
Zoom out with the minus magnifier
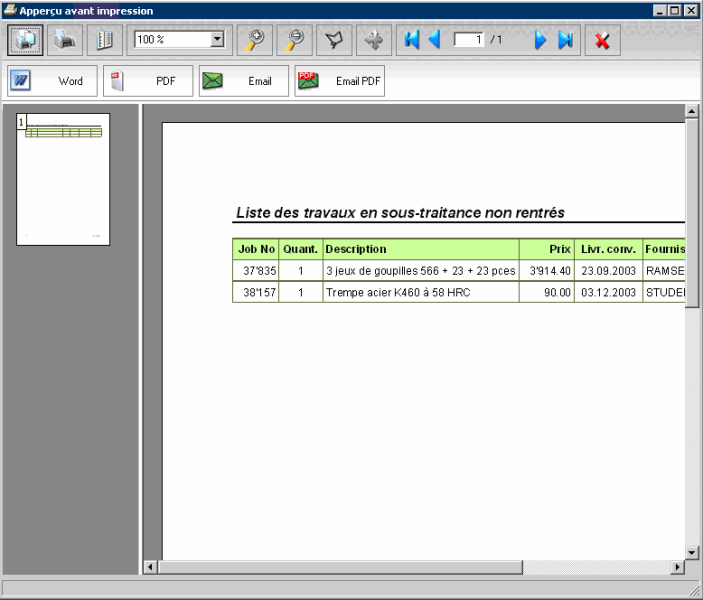coord(295,40)
